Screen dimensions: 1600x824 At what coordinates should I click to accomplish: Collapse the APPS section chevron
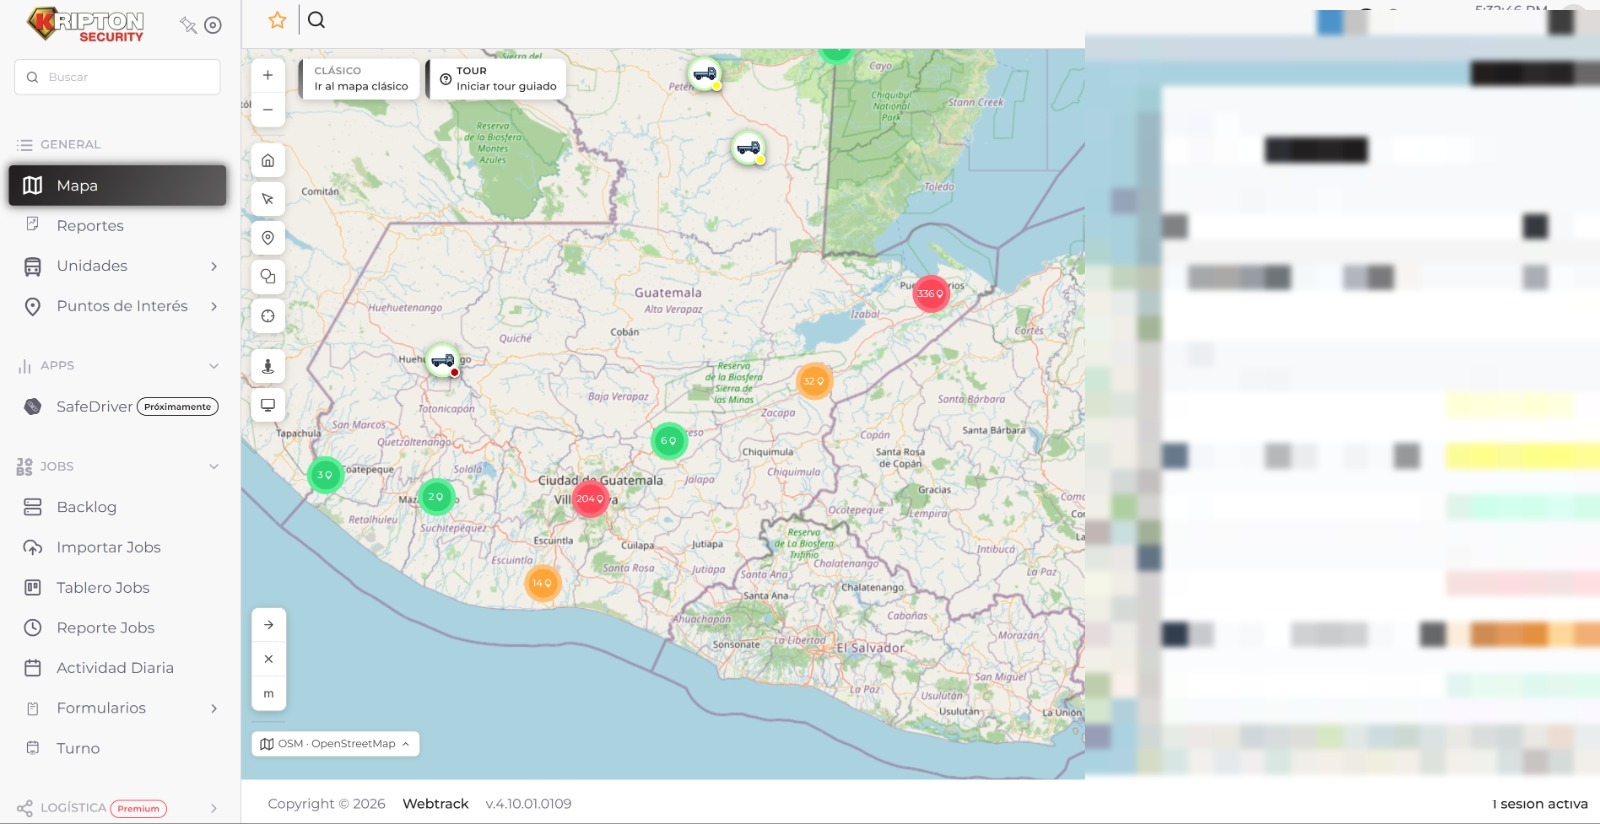tap(214, 366)
